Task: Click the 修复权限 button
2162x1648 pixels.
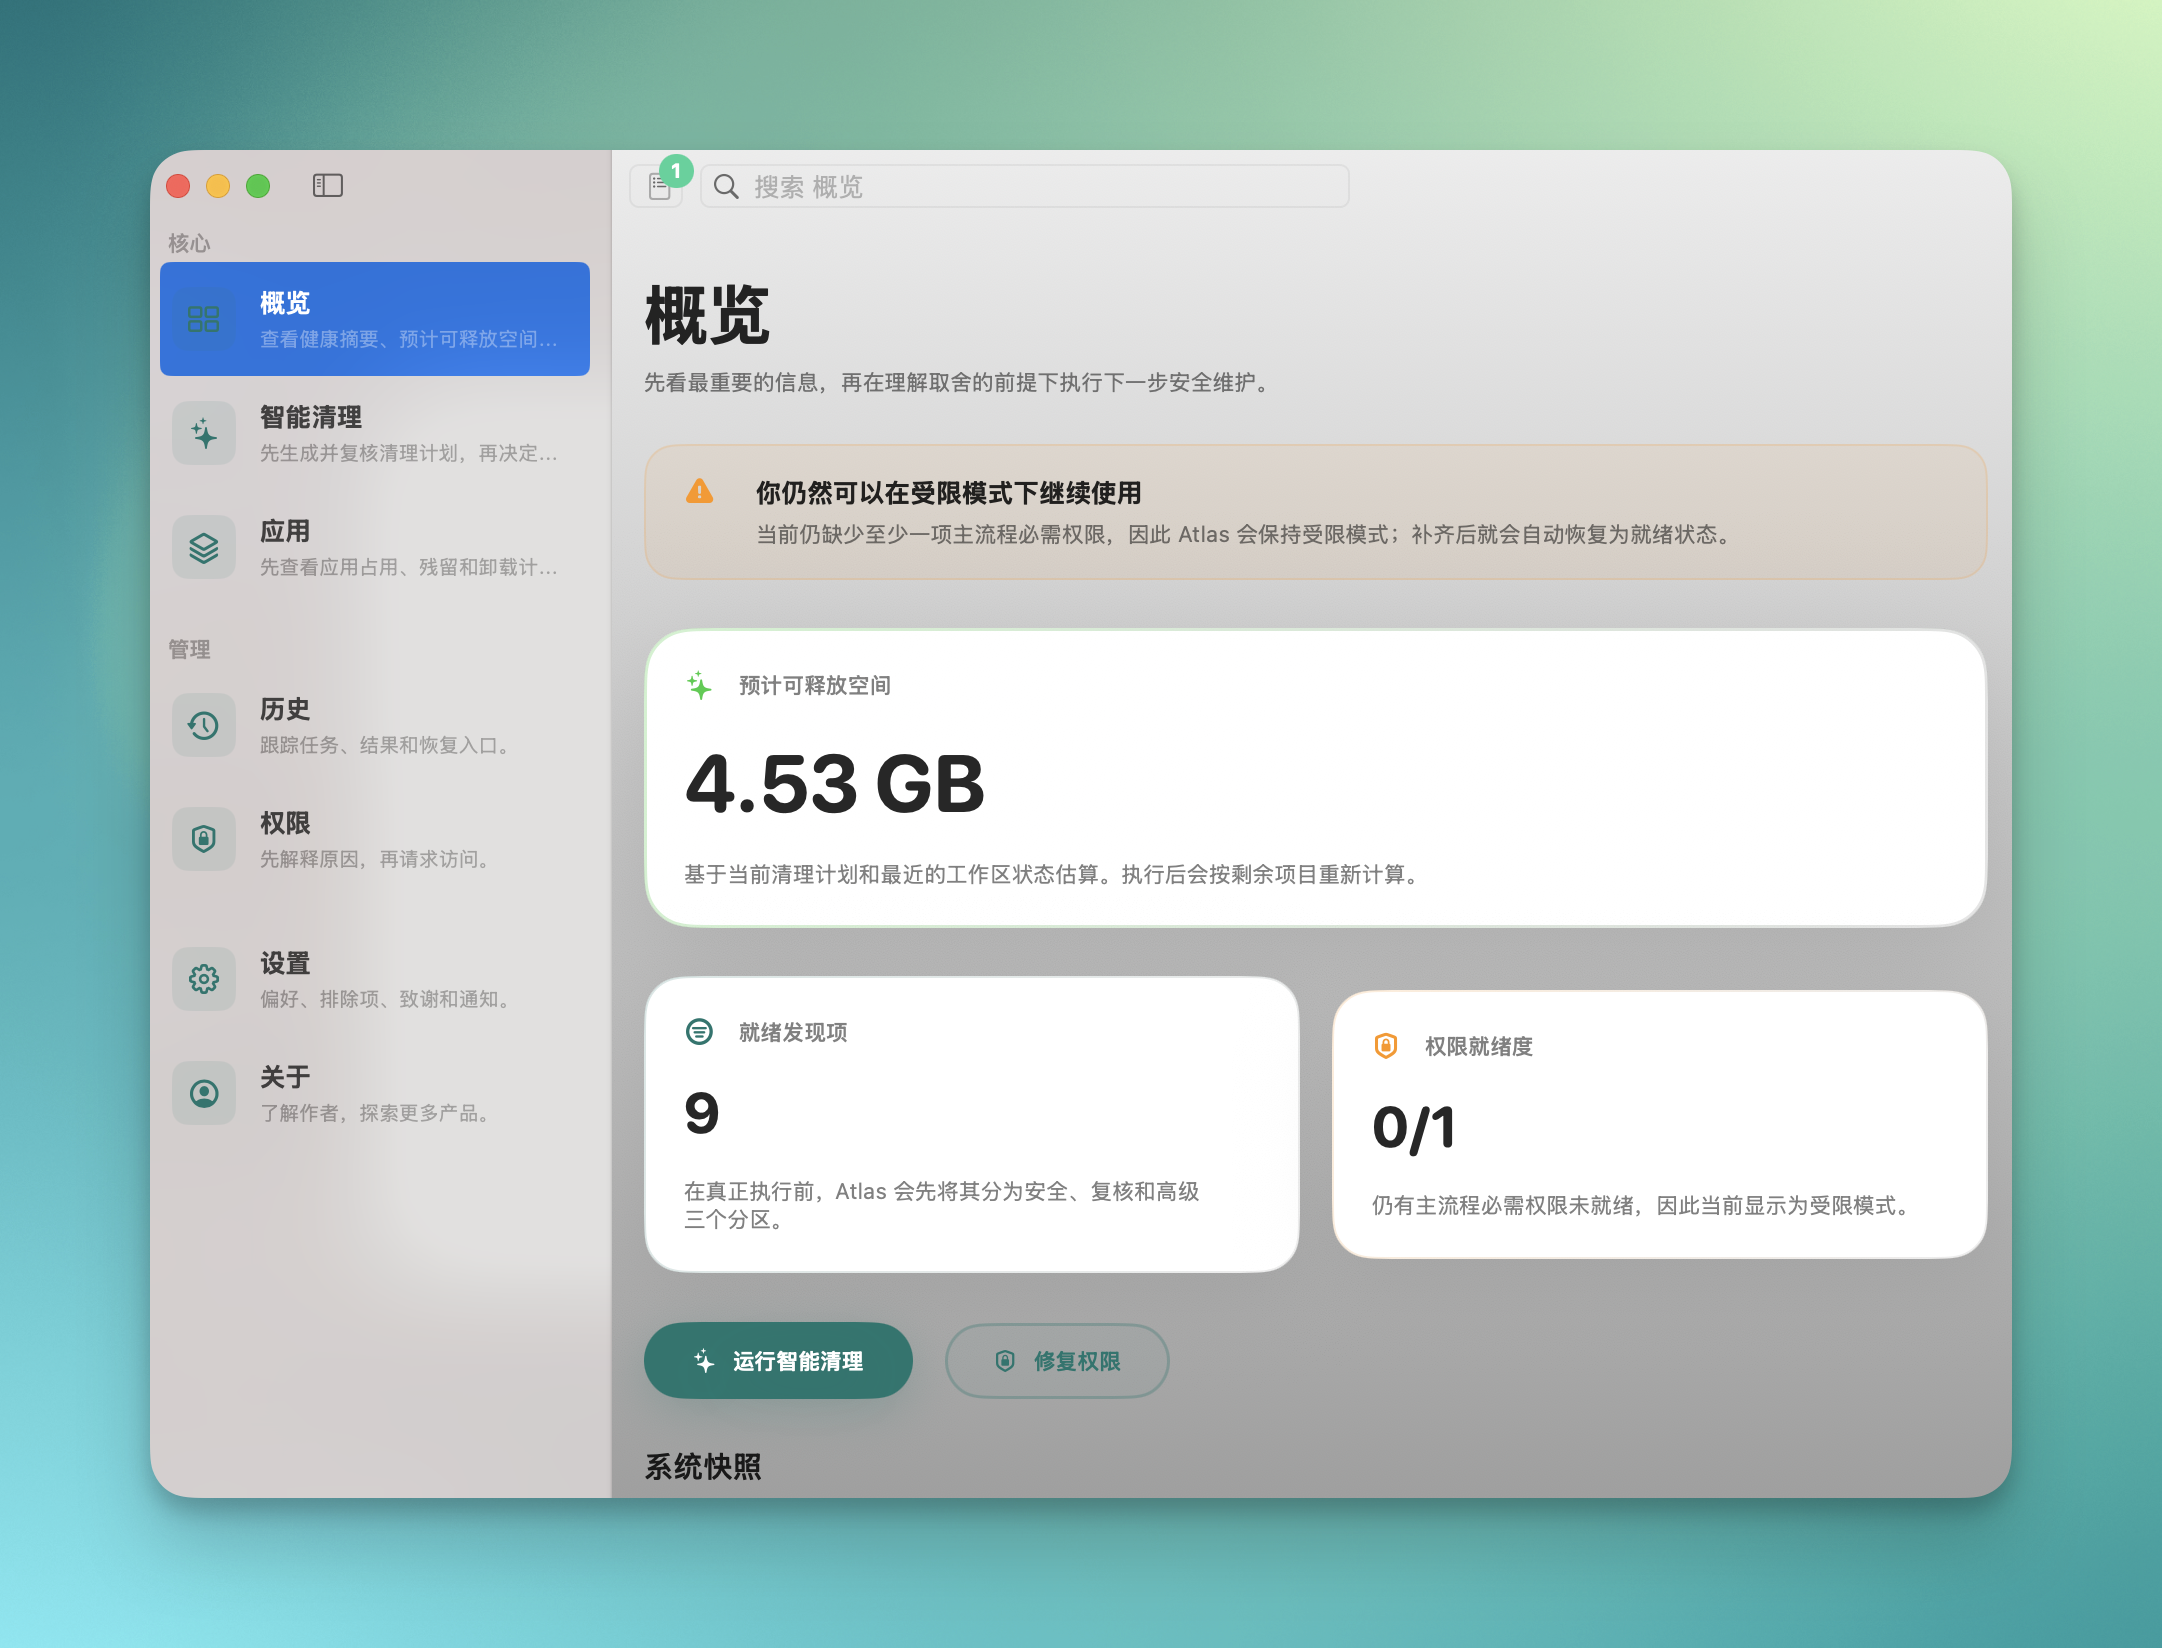Action: click(1057, 1360)
